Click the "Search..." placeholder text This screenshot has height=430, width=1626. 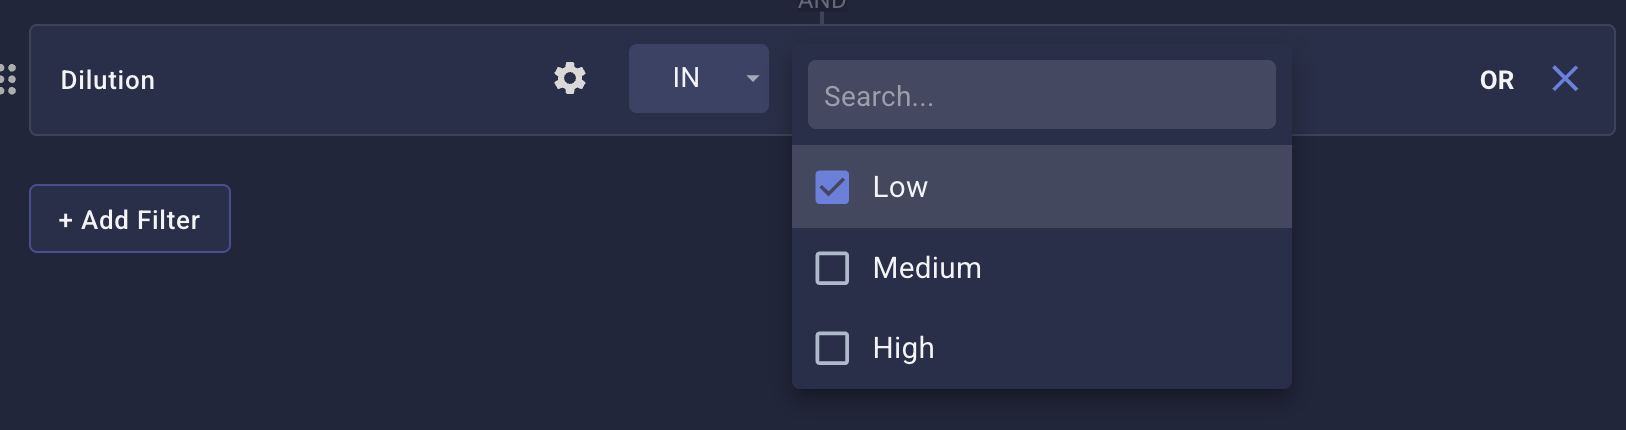[878, 96]
